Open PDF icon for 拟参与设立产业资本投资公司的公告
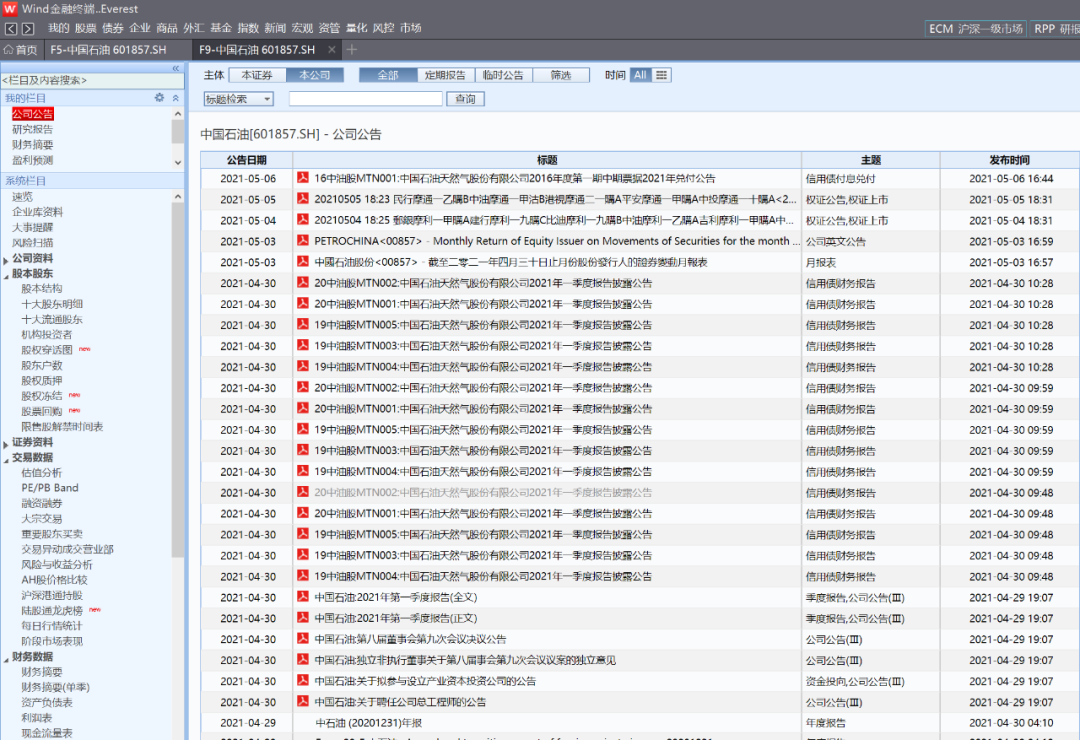Image resolution: width=1080 pixels, height=740 pixels. 302,681
